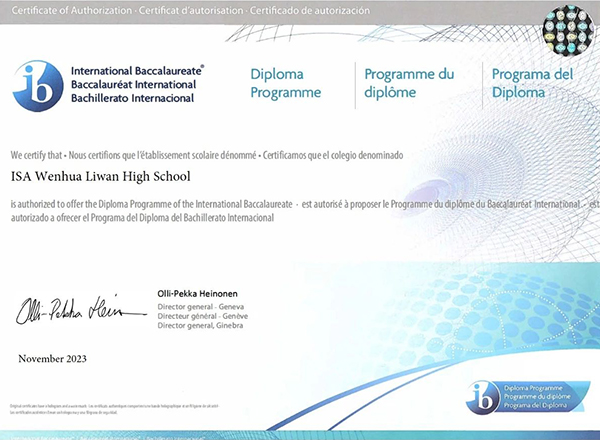Click the 'Director general - Geneva' title

(201, 303)
